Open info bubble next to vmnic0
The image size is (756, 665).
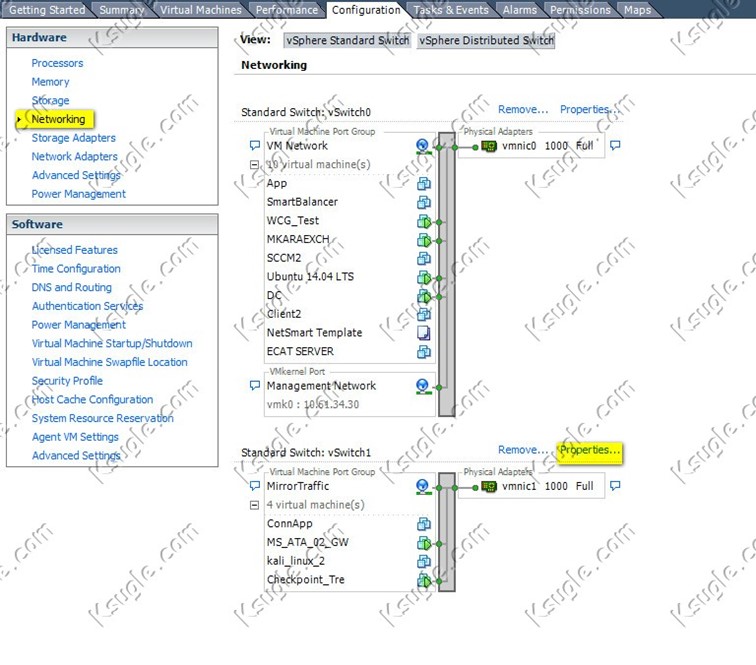(615, 145)
